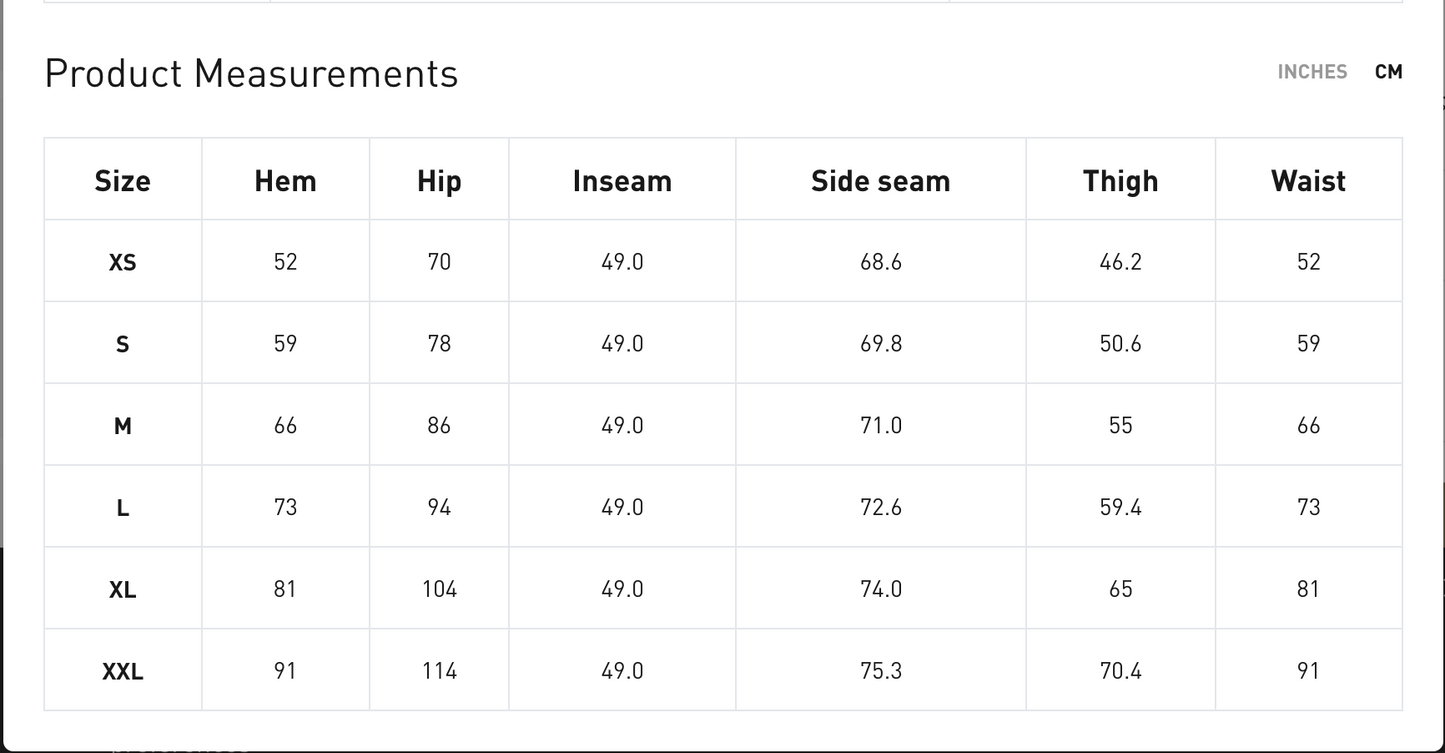Select the S size row label

122,345
